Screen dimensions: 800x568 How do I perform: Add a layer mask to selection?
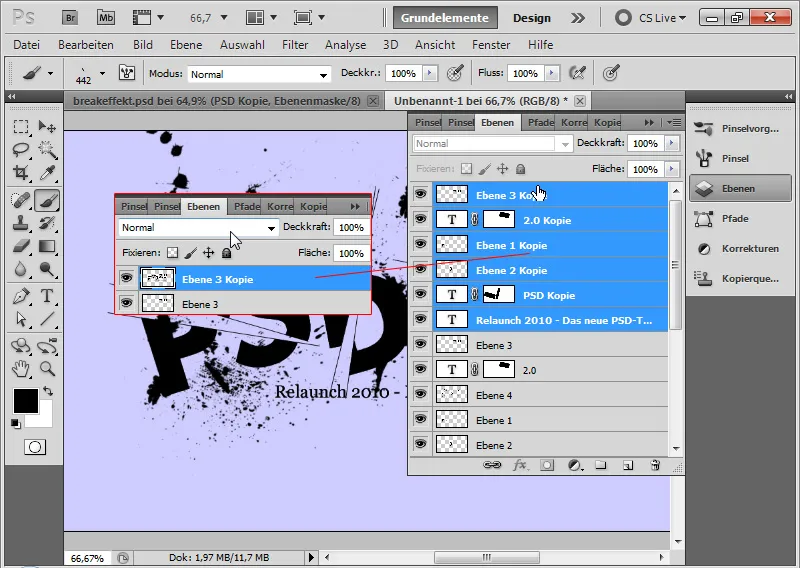click(x=547, y=465)
